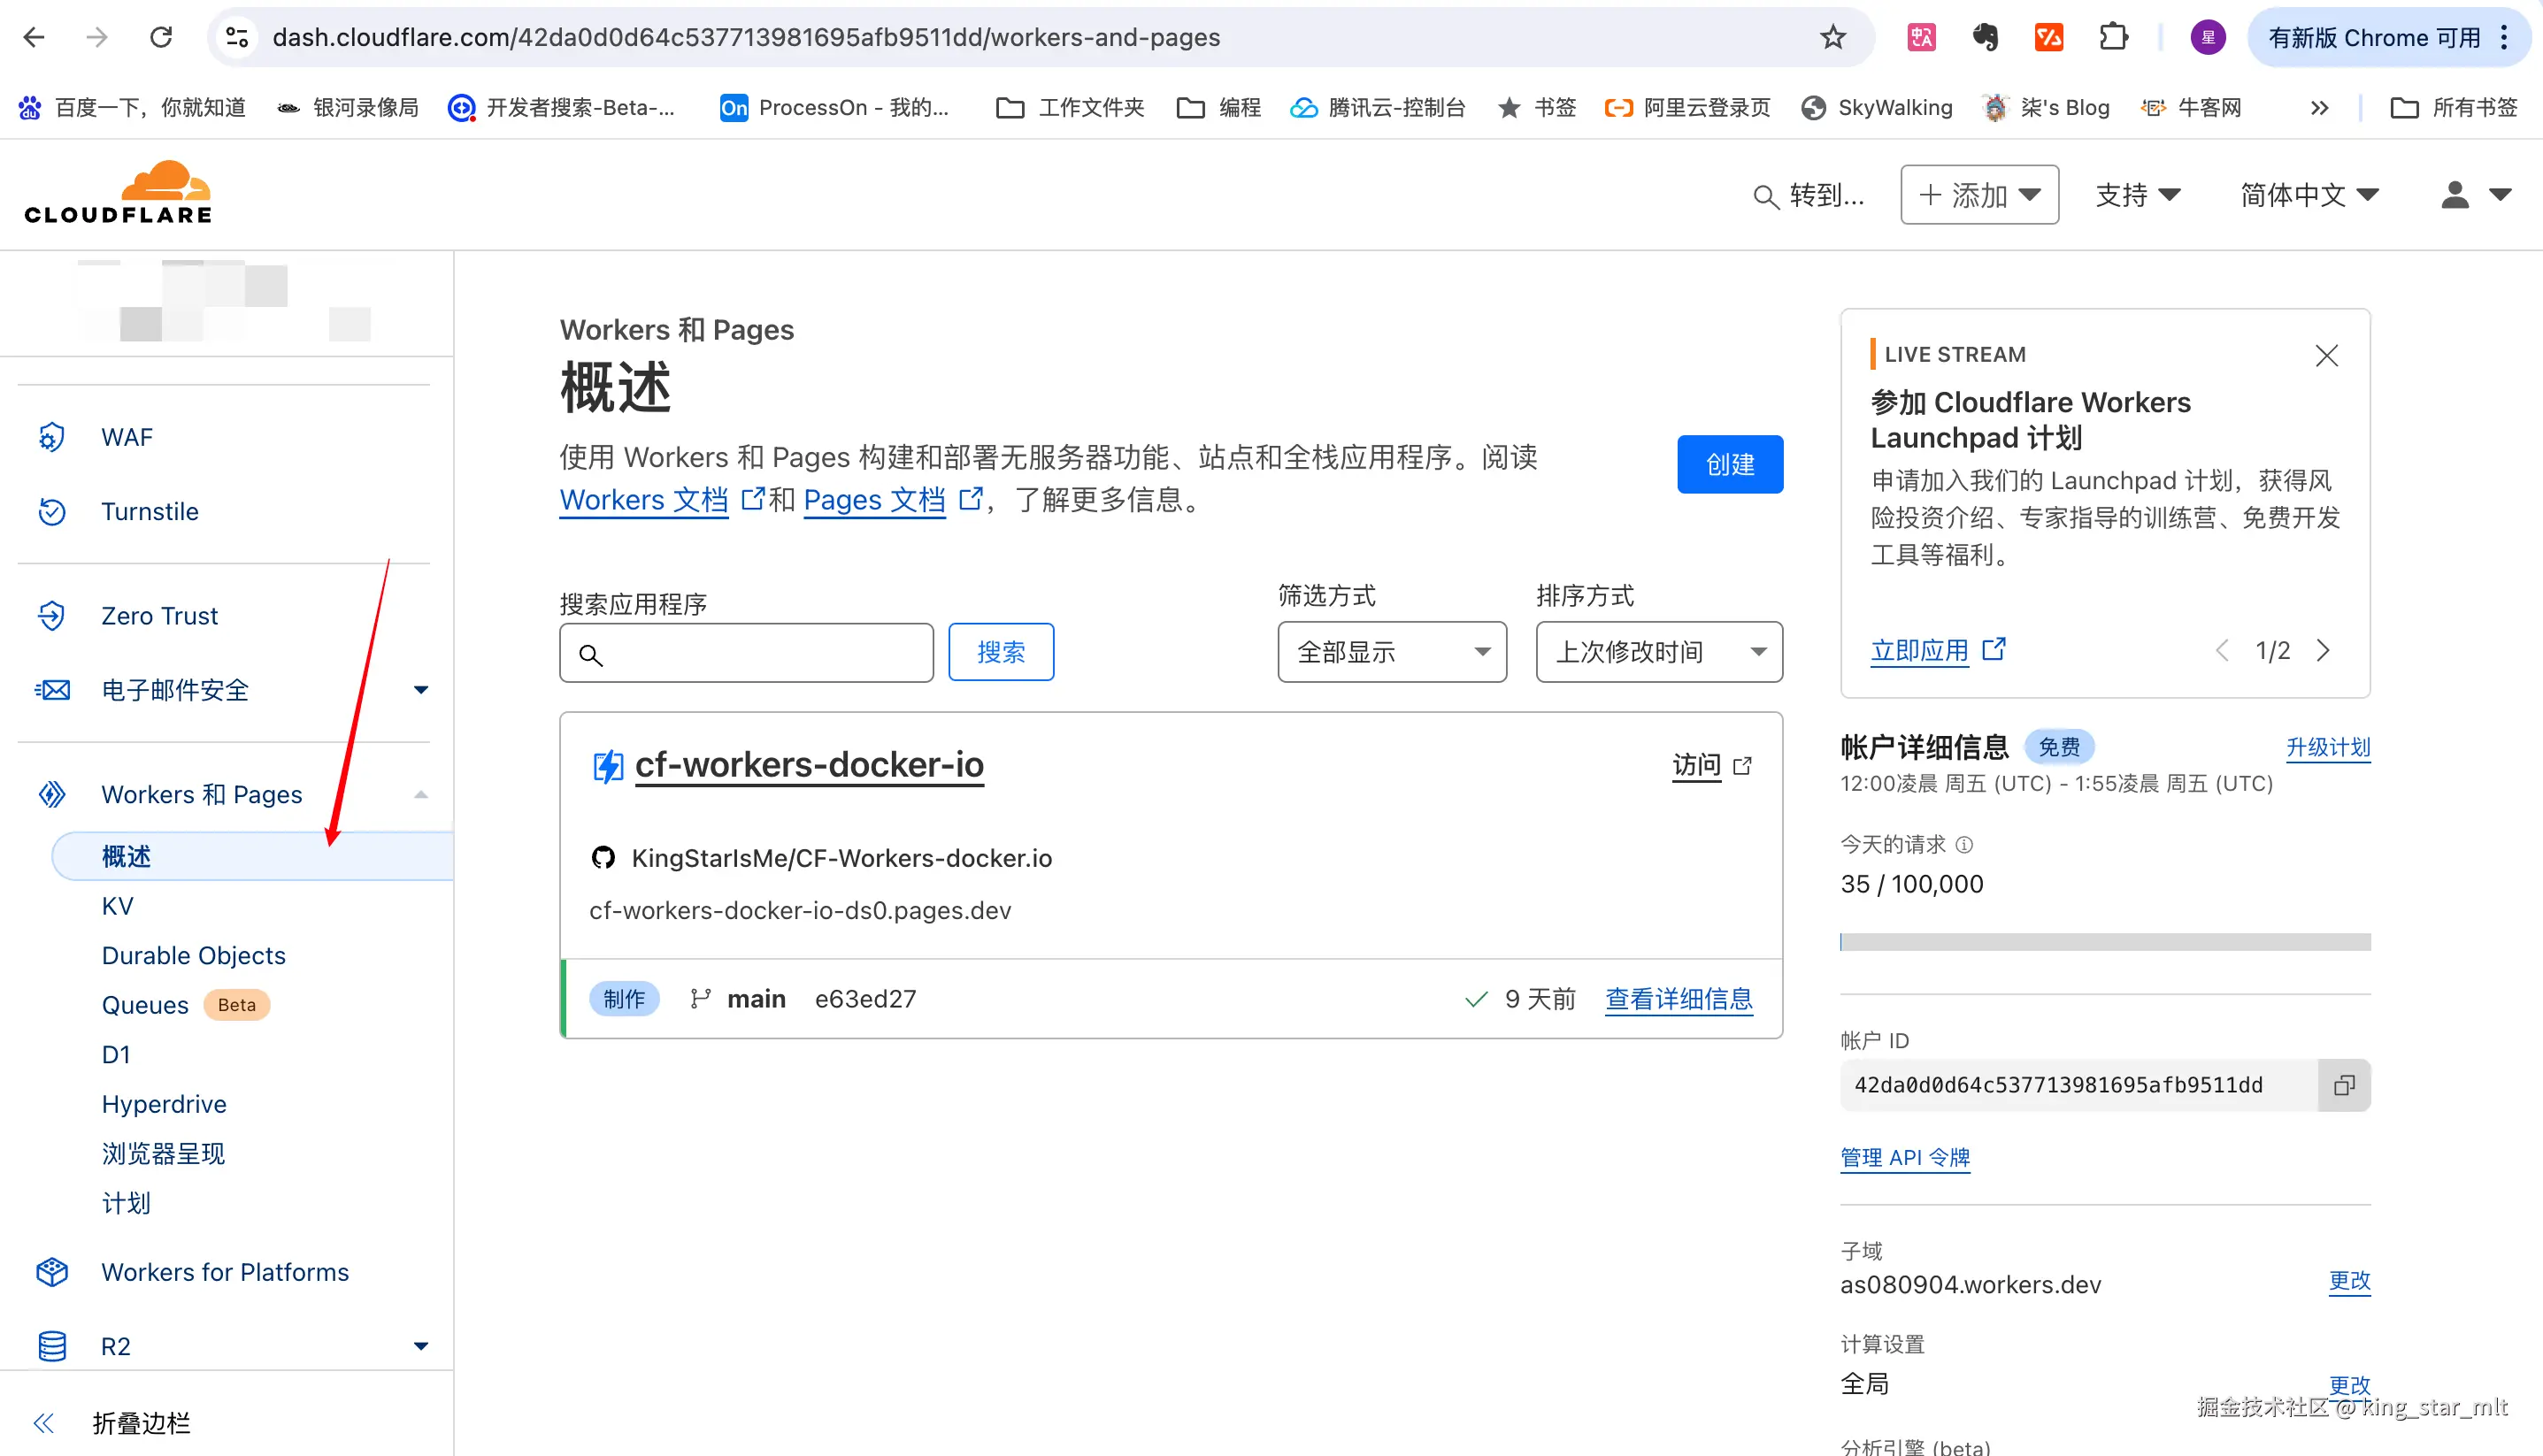Image resolution: width=2543 pixels, height=1456 pixels.
Task: Bookmark this page with the star icon
Action: tap(1832, 38)
